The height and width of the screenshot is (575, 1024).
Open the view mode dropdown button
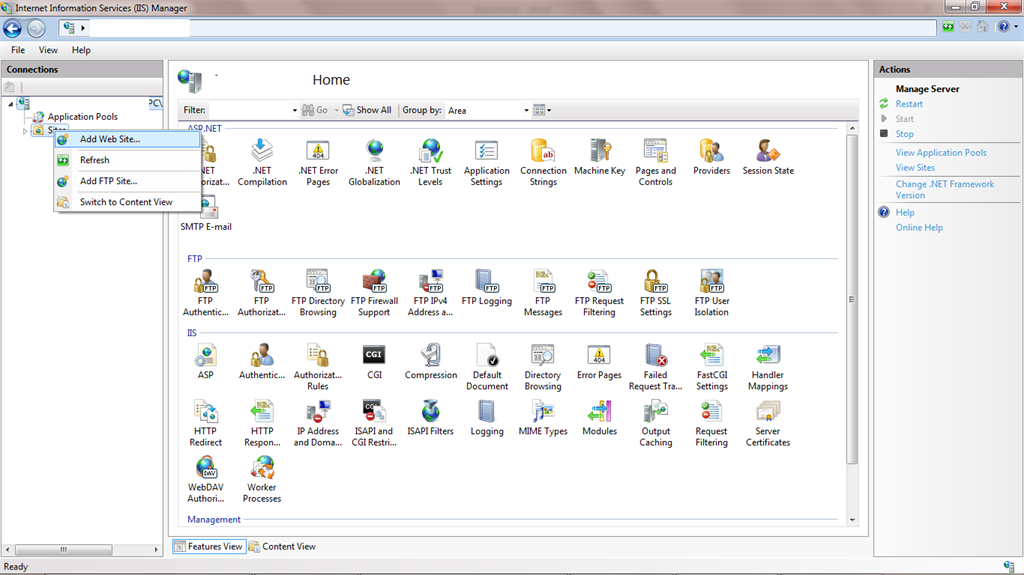542,110
